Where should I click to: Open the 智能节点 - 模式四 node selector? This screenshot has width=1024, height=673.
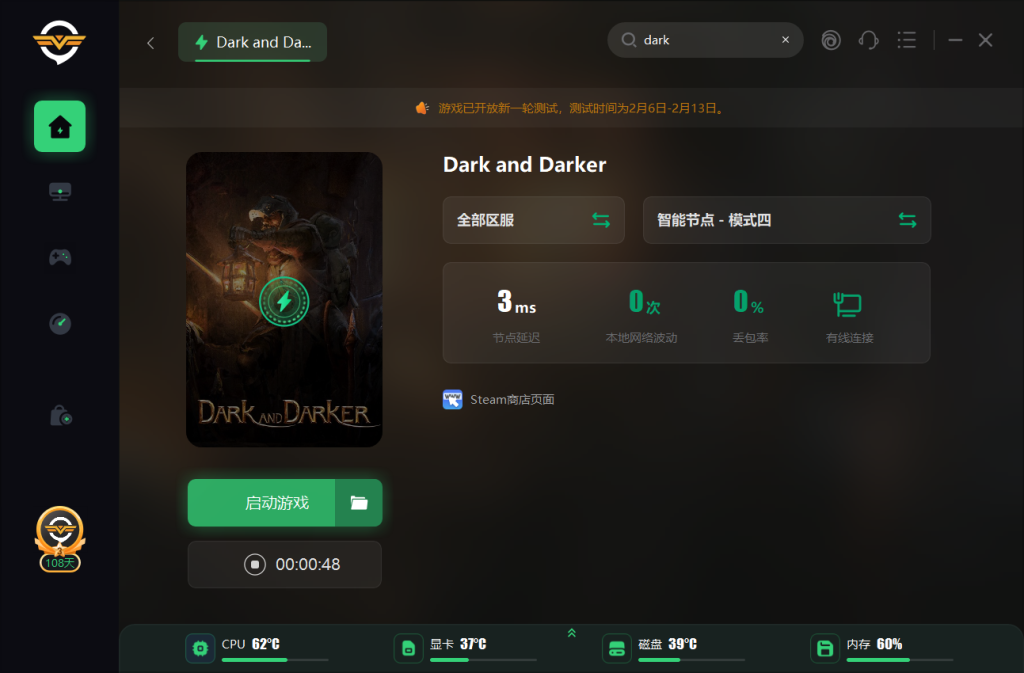pos(786,220)
